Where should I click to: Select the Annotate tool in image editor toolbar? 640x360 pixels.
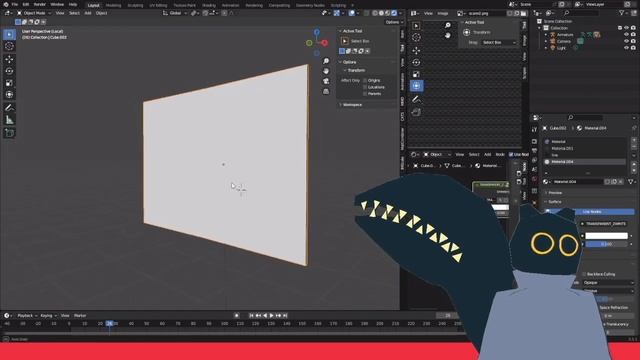click(416, 99)
